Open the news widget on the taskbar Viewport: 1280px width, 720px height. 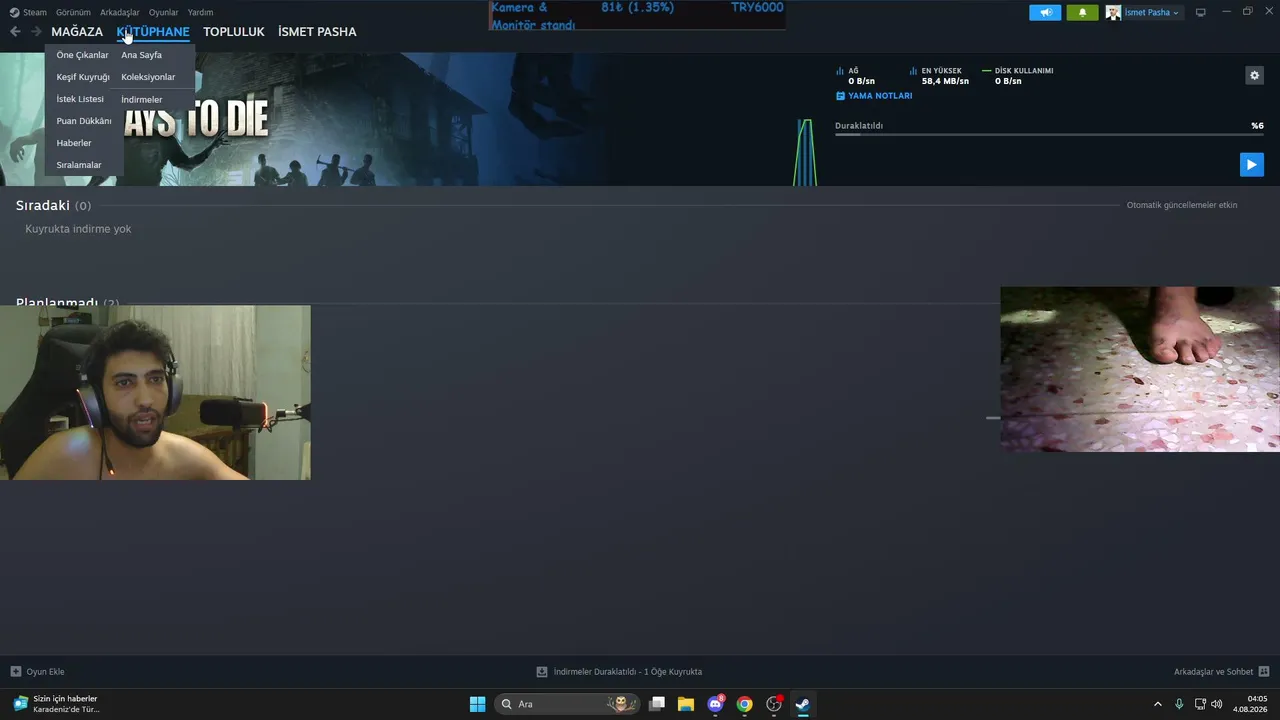pos(57,704)
